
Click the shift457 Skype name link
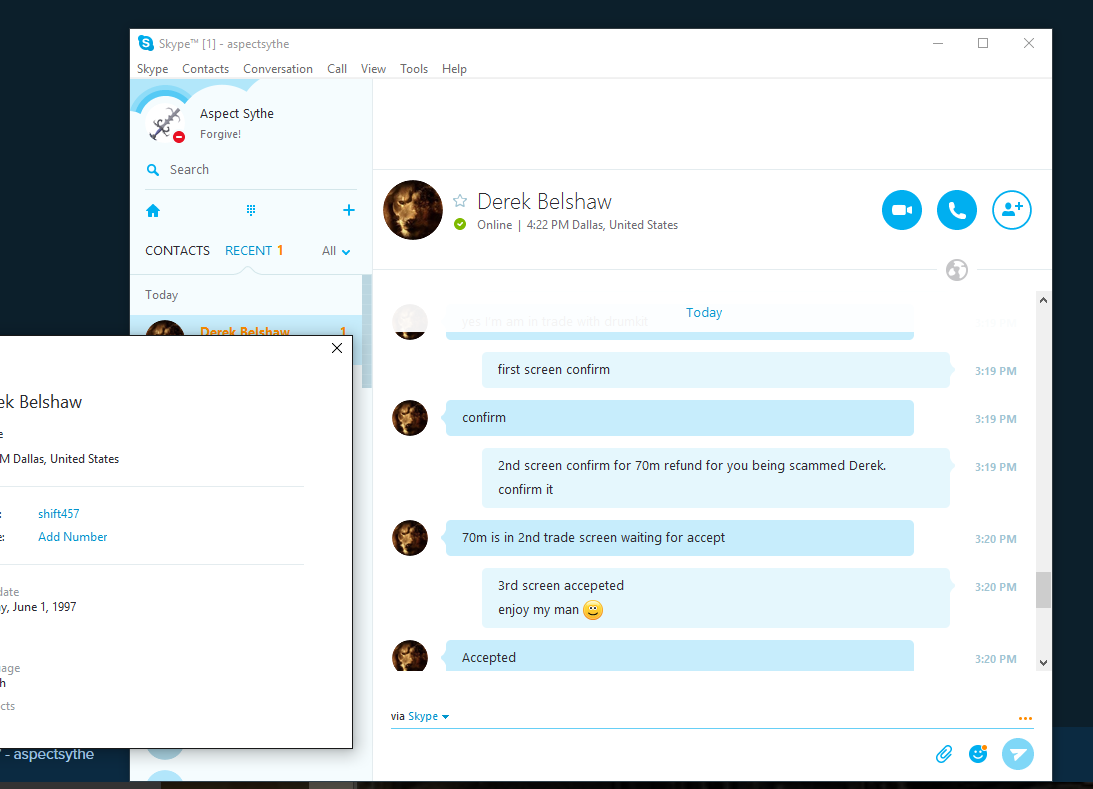point(59,514)
